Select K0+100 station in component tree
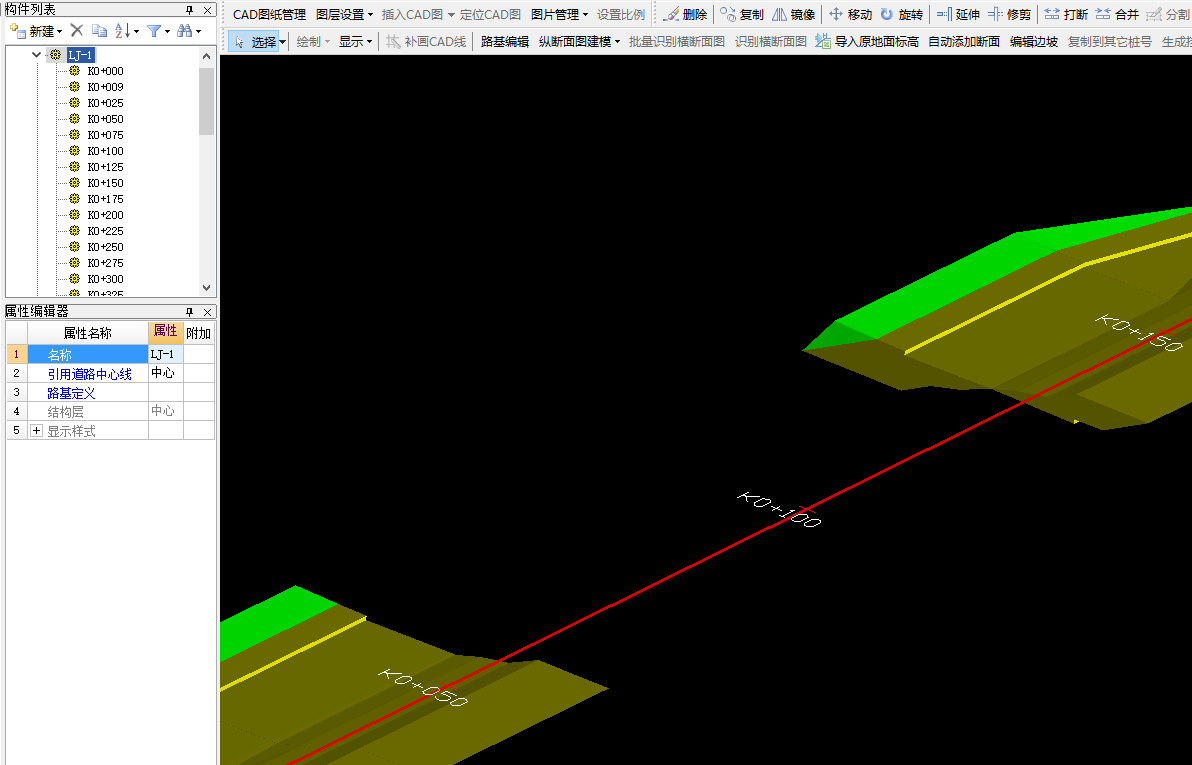 [105, 151]
